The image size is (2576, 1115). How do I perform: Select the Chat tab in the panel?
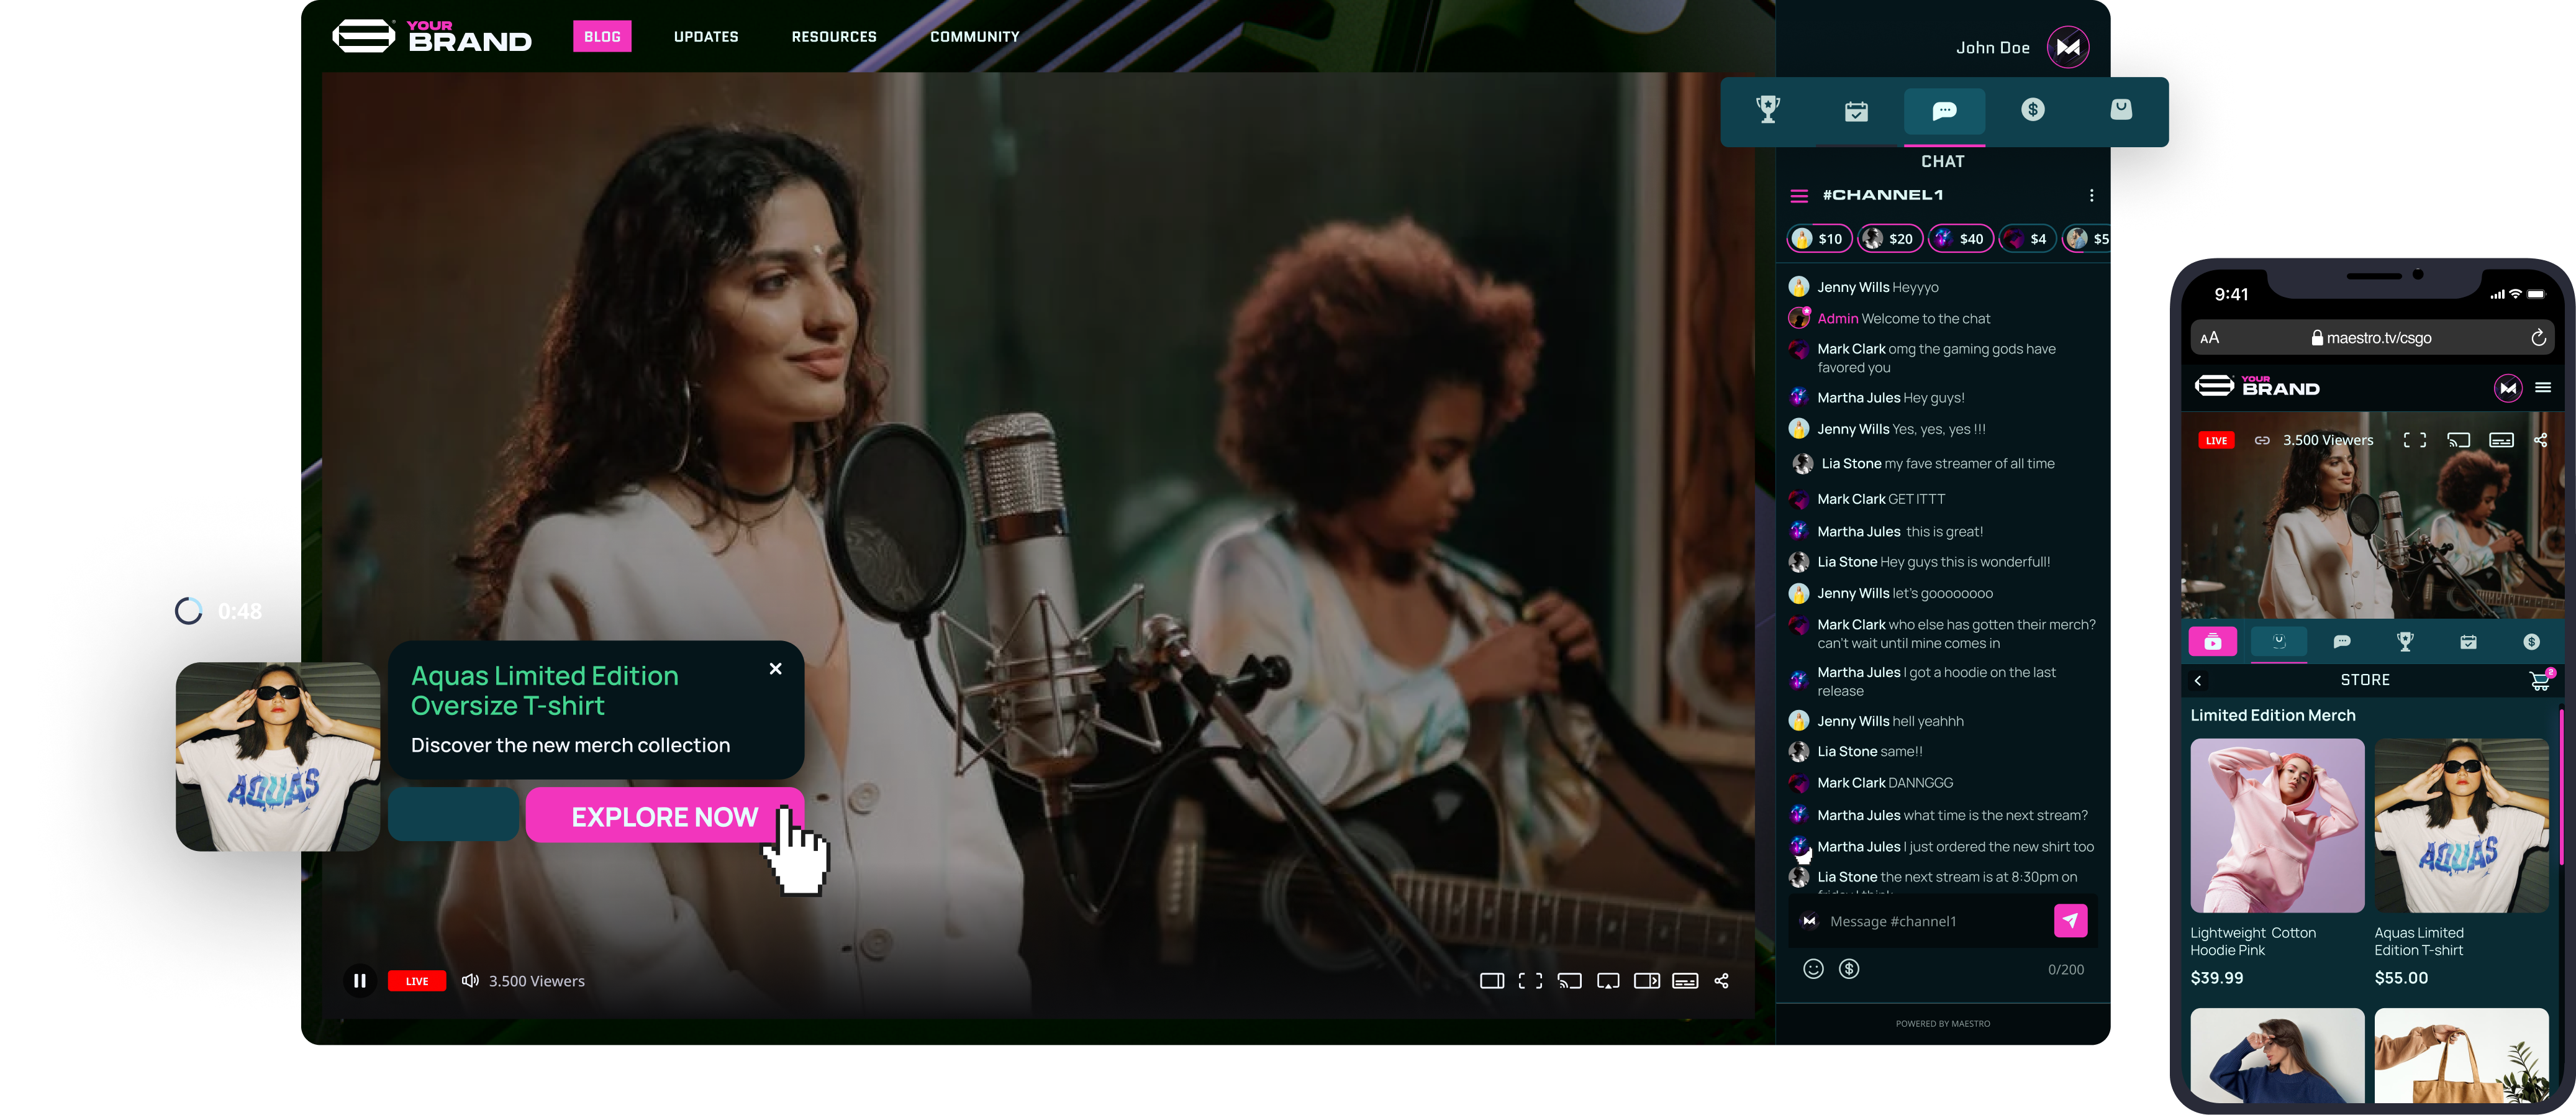[x=1944, y=111]
